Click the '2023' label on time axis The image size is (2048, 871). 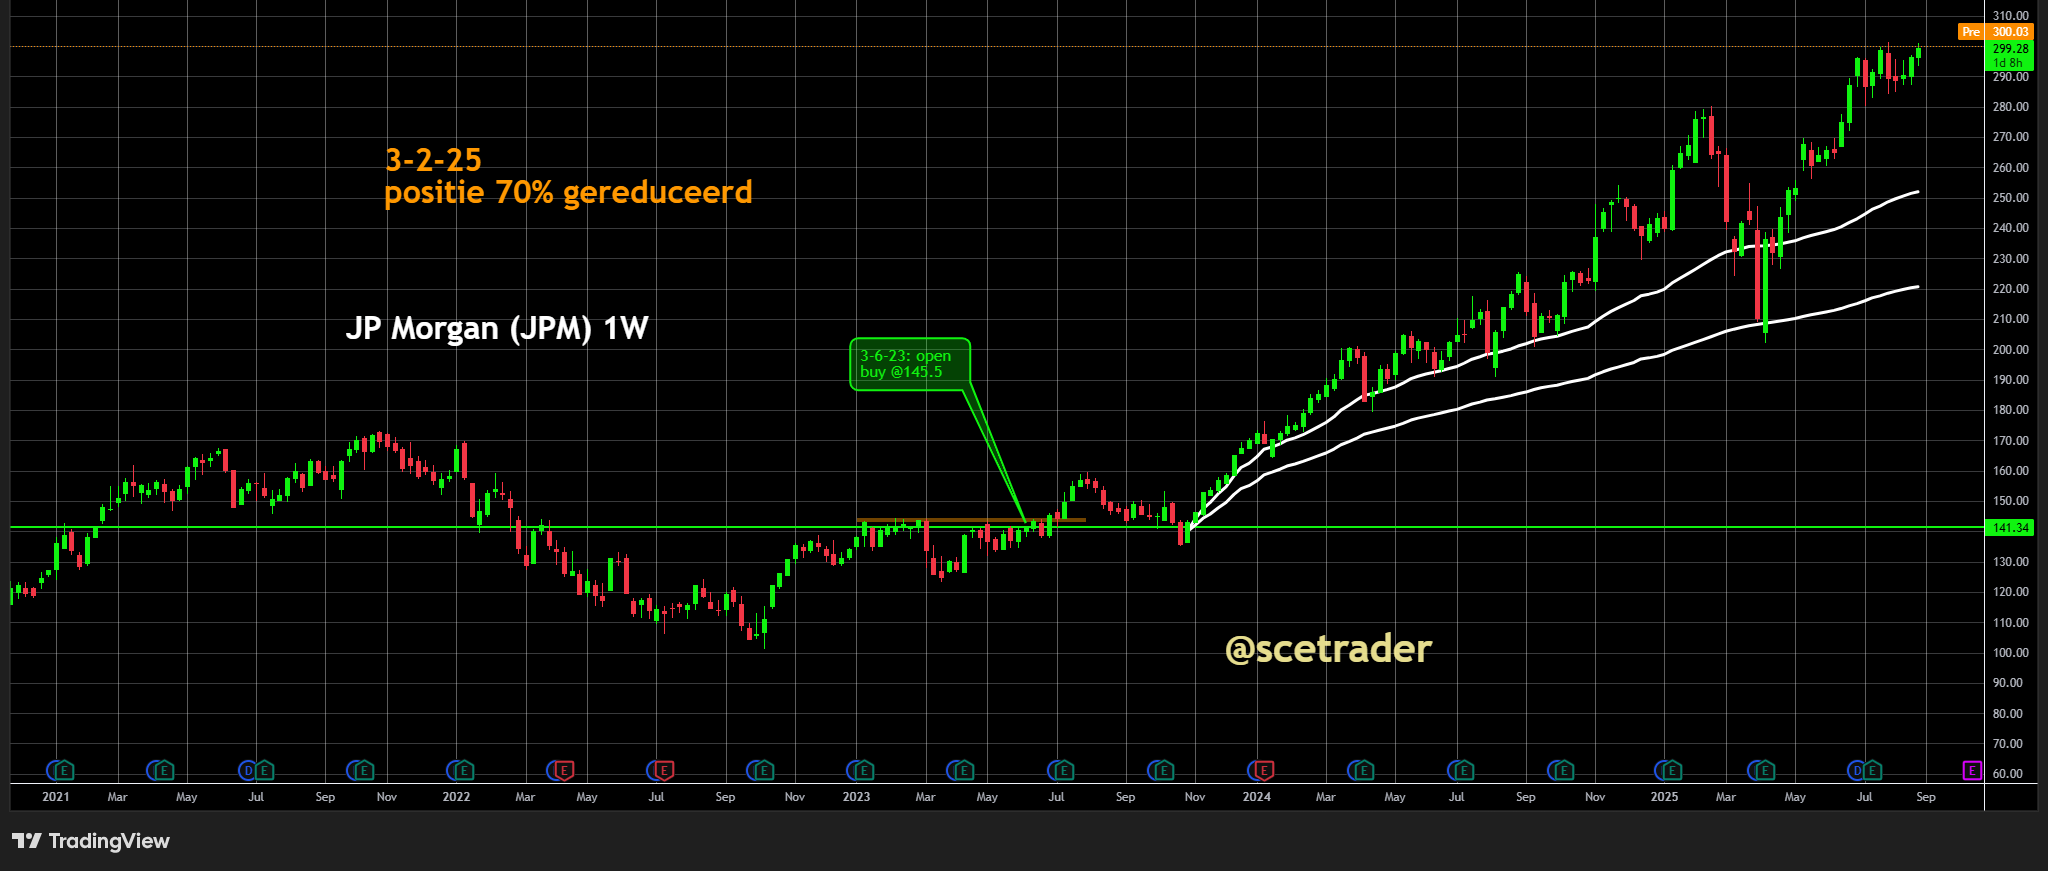coord(856,797)
